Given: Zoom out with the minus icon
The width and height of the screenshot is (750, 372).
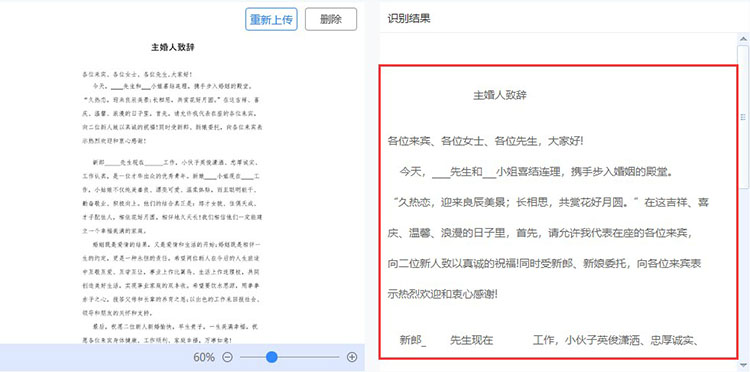Looking at the screenshot, I should click(x=228, y=357).
